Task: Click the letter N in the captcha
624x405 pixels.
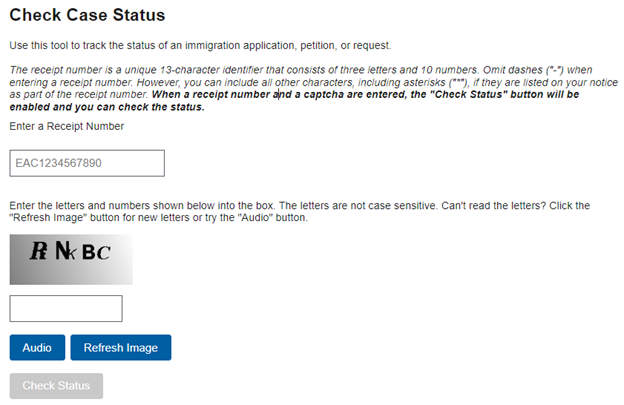Action: 62,251
